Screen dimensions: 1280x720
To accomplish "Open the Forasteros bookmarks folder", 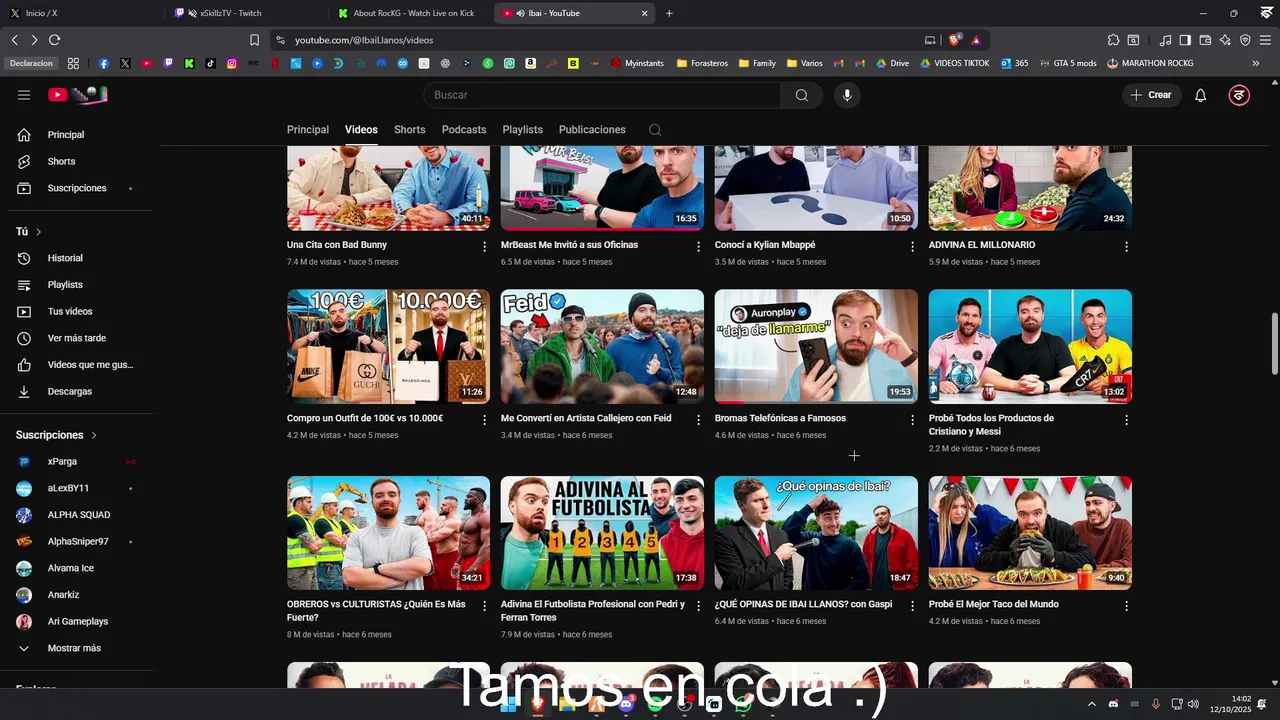I will (x=702, y=63).
